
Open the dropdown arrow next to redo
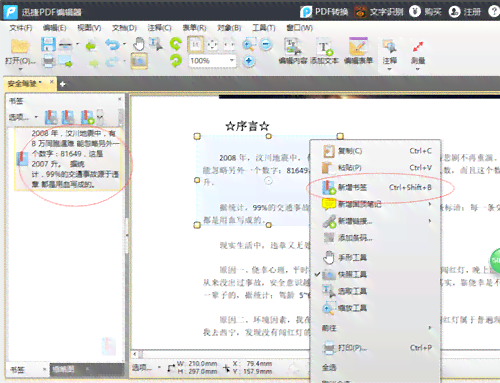[124, 61]
